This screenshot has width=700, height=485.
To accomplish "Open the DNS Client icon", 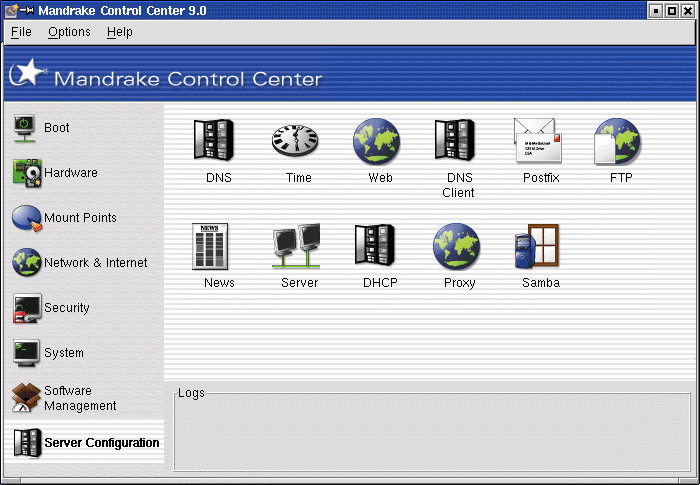I will click(454, 140).
